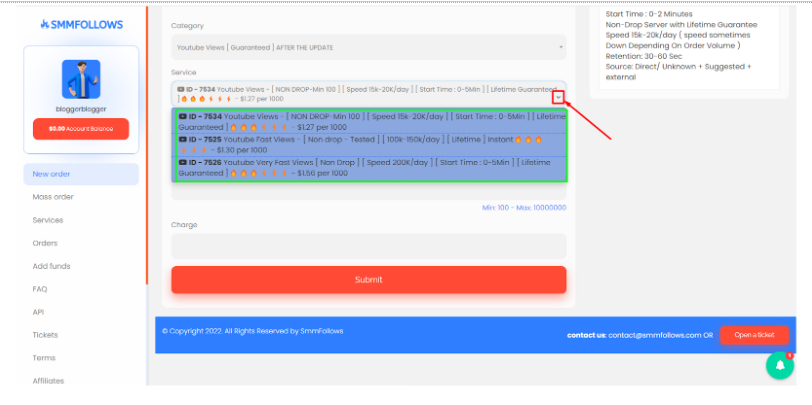
Task: Select service ID 7525 Youtube Fast Views
Action: (371, 144)
